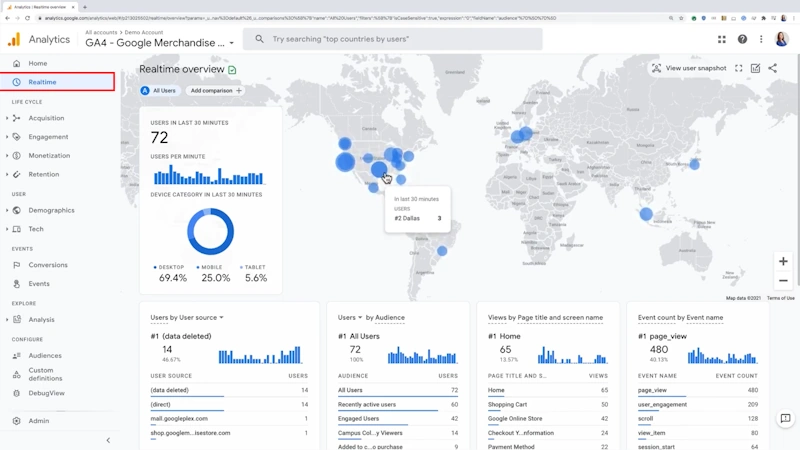Click the browser address bar
Image resolution: width=800 pixels, height=450 pixels.
[x=352, y=18]
